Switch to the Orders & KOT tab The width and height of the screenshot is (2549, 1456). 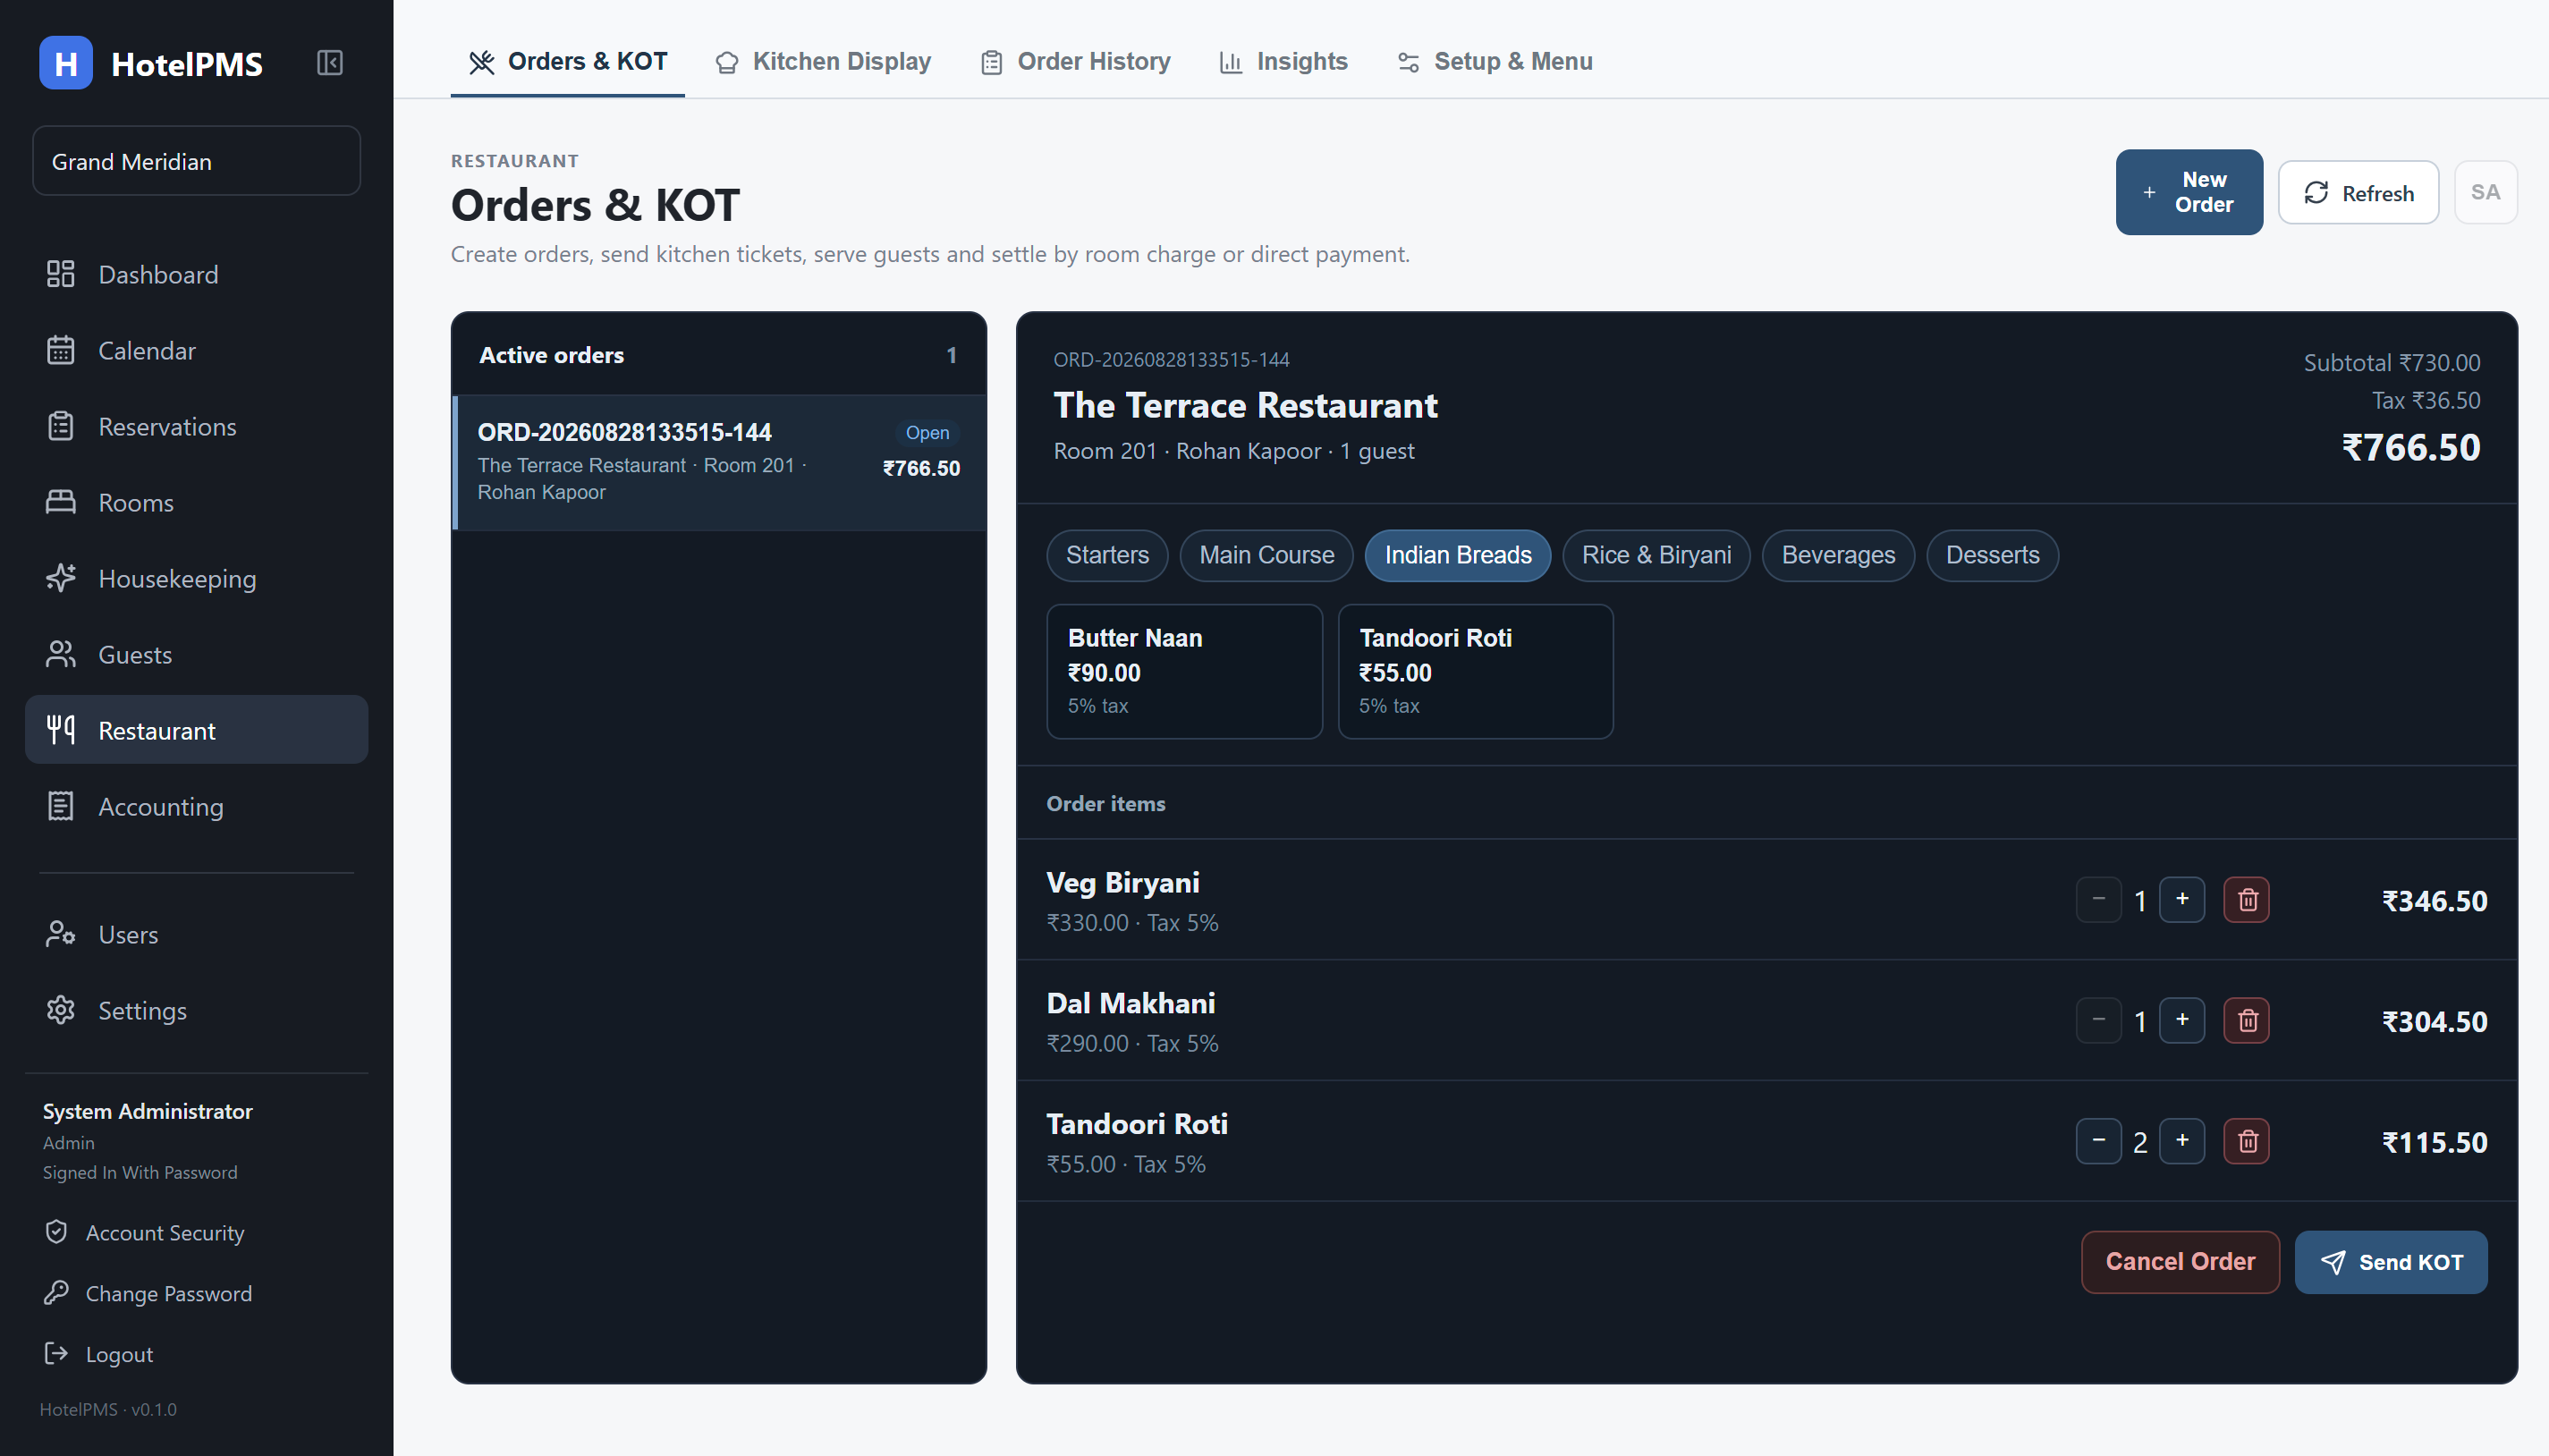click(567, 62)
